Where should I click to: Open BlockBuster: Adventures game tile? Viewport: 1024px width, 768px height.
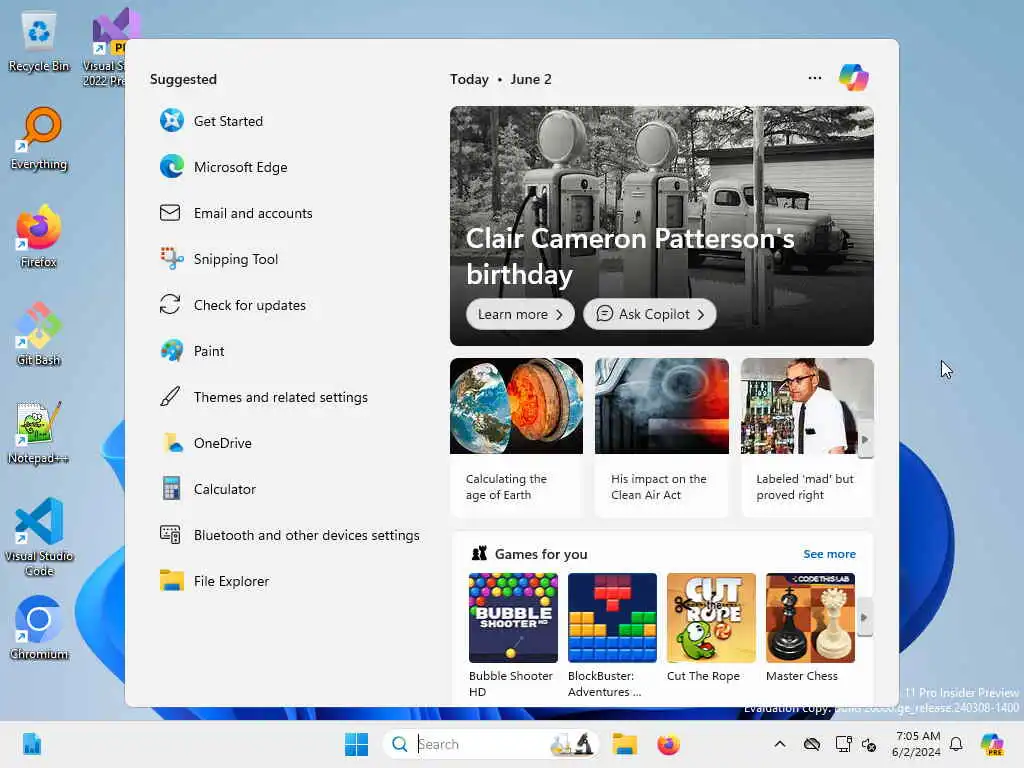(612, 635)
